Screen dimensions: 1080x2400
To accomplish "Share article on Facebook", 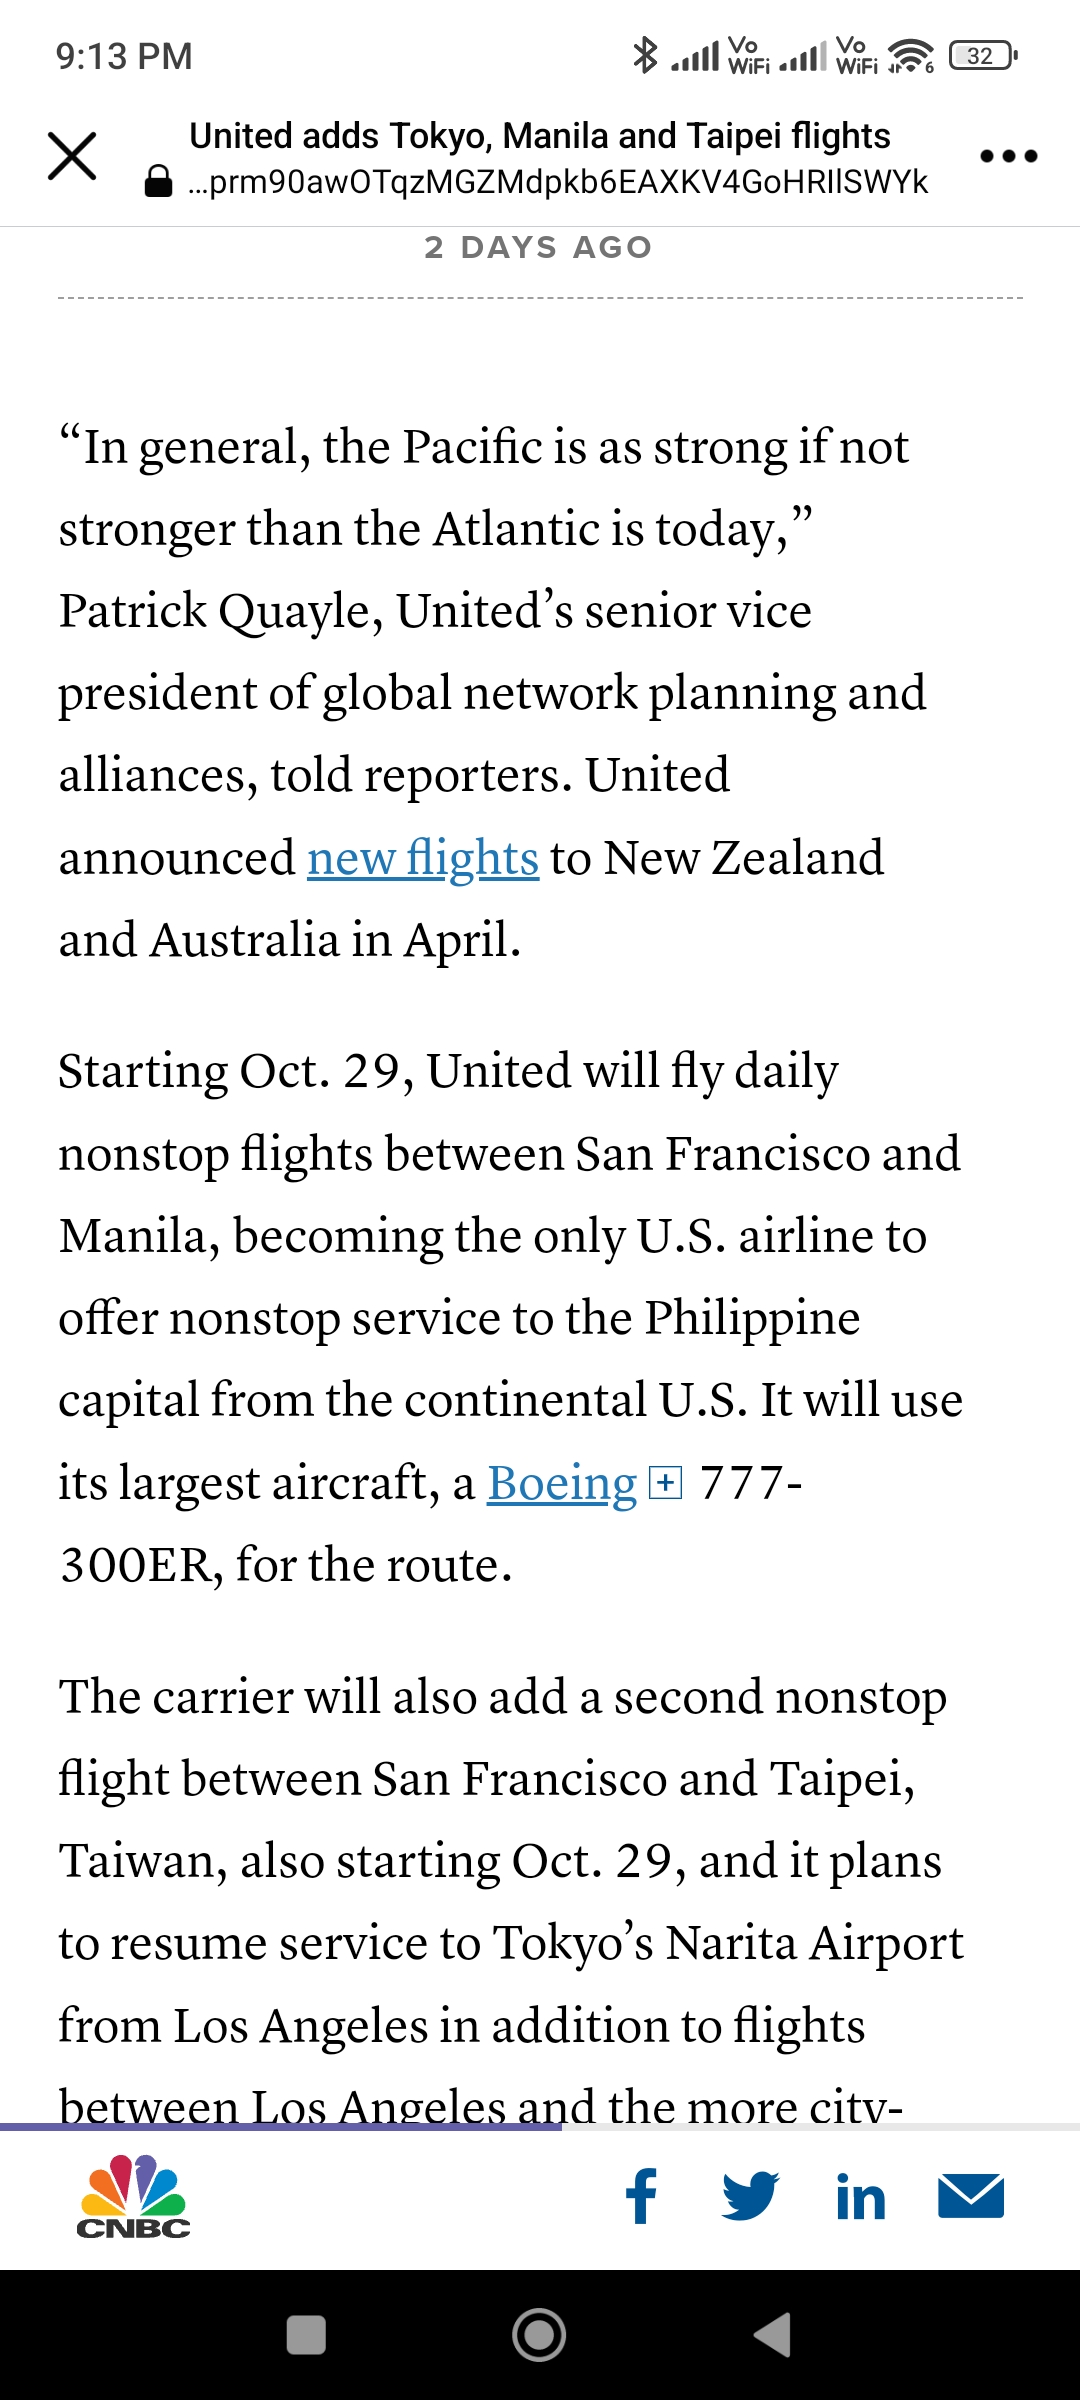I will pyautogui.click(x=641, y=2196).
